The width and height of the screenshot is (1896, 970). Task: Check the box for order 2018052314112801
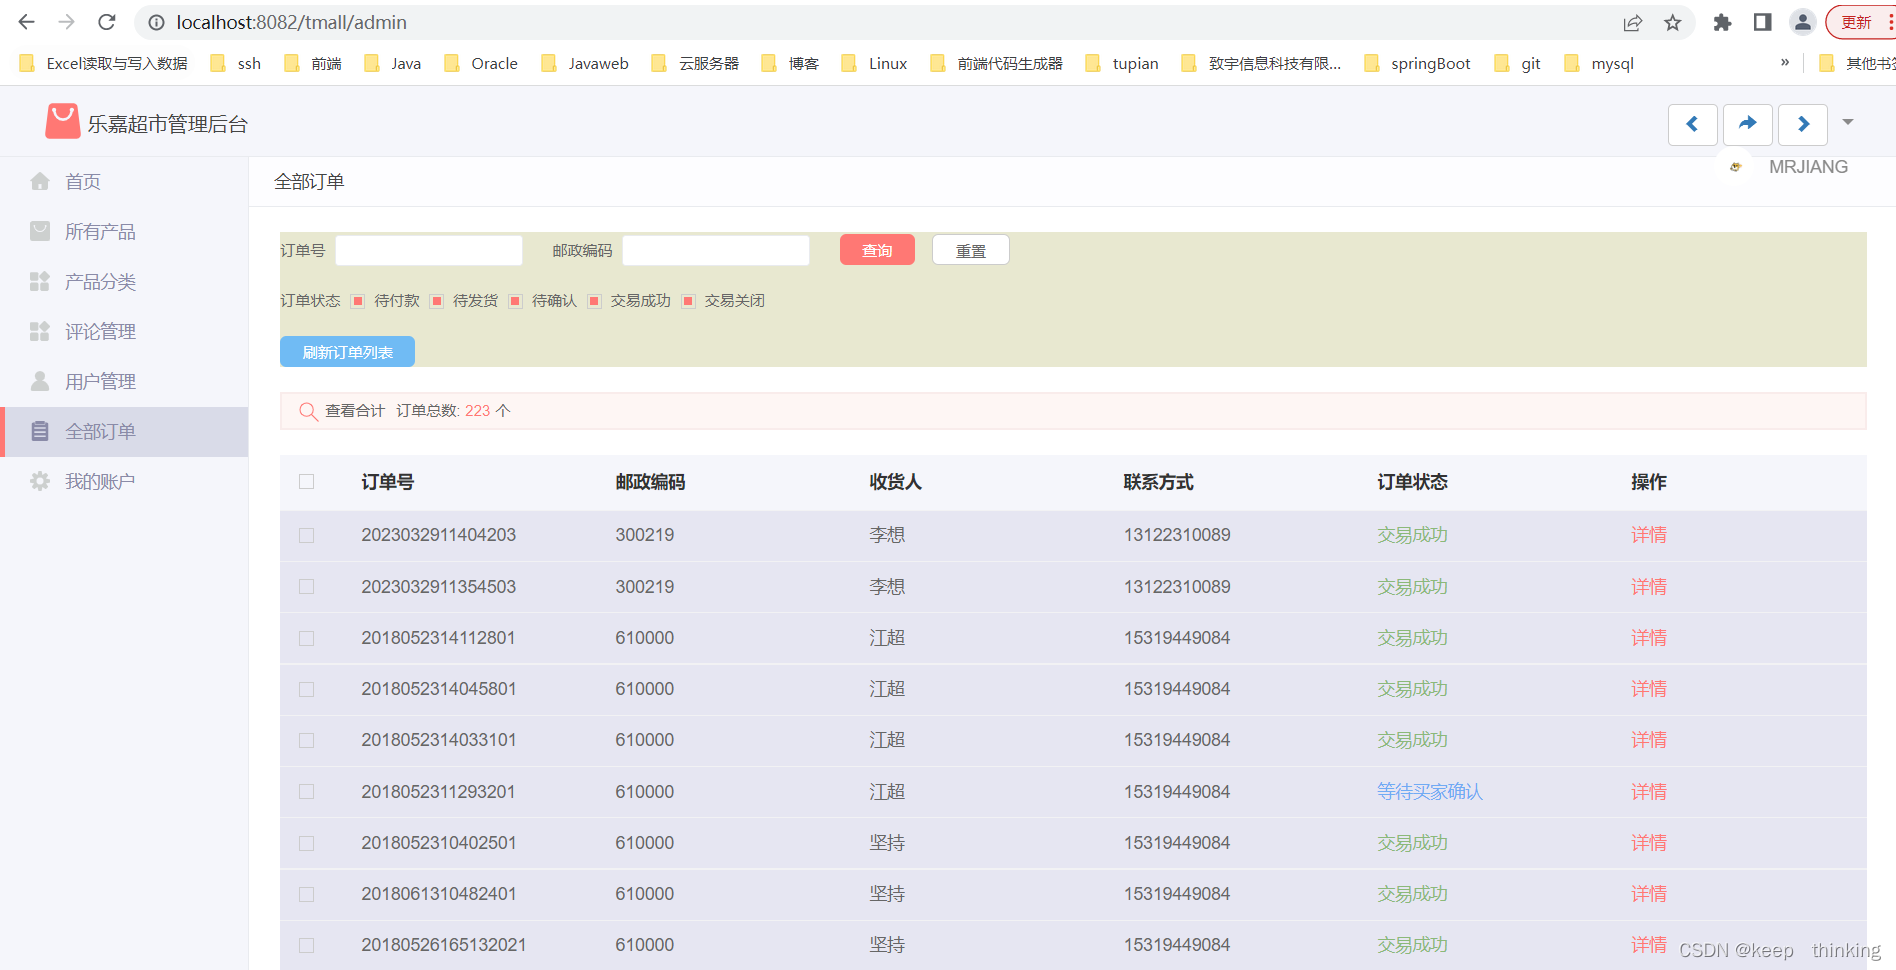(307, 638)
